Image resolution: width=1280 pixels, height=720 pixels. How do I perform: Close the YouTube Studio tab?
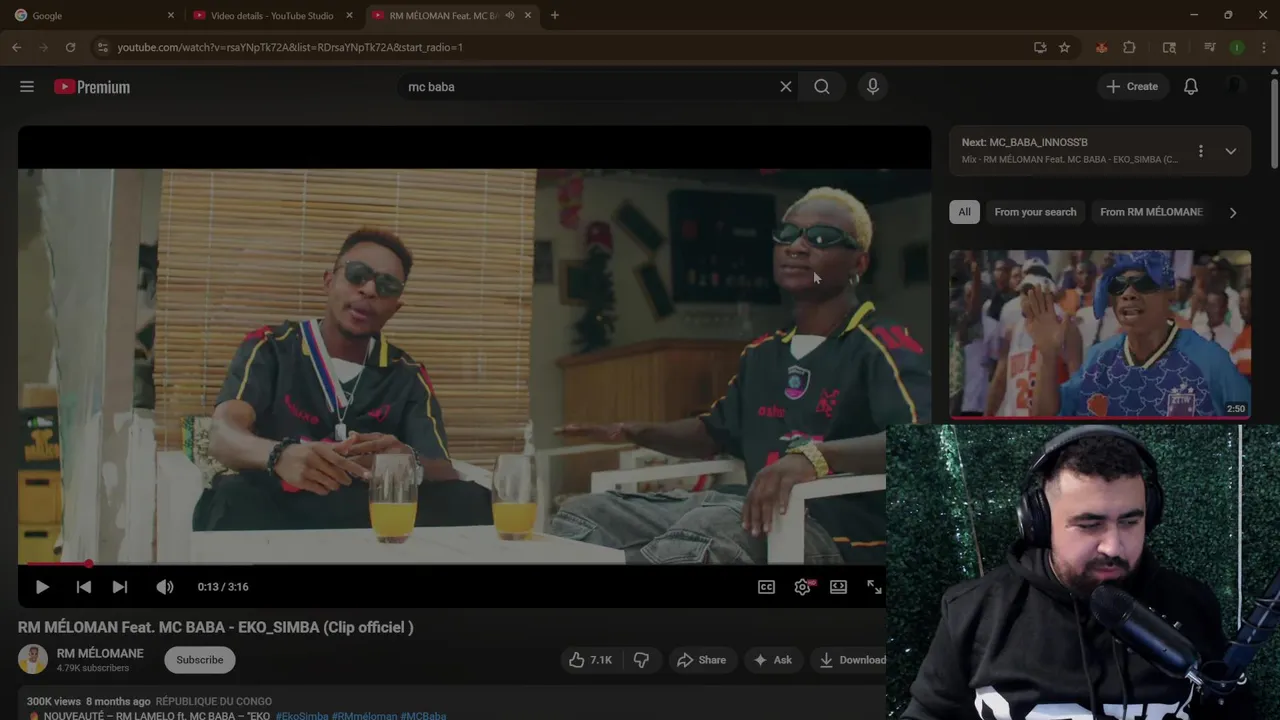coord(348,15)
